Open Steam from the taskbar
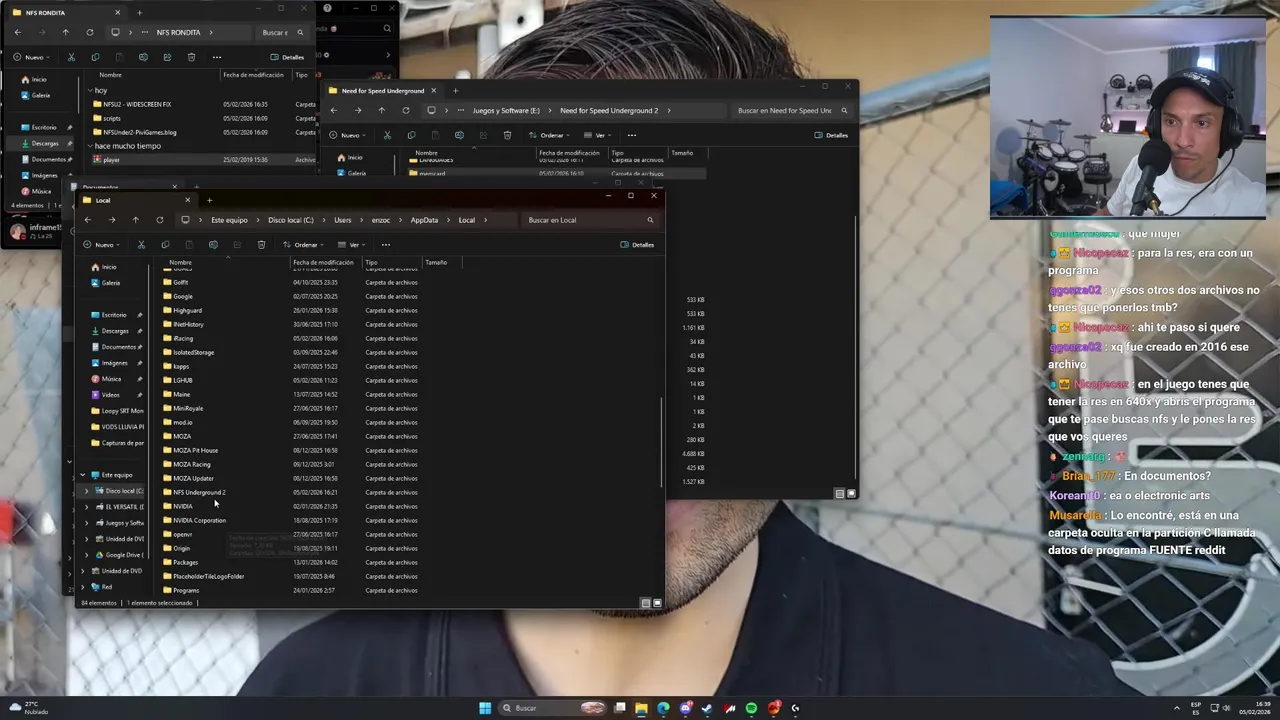Viewport: 1280px width, 720px height. pyautogui.click(x=707, y=708)
